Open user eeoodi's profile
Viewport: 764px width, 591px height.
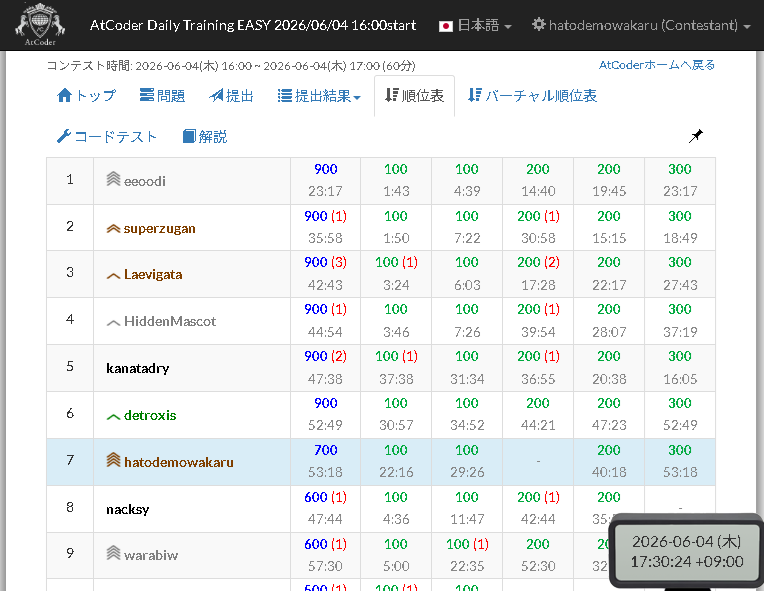[x=145, y=181]
